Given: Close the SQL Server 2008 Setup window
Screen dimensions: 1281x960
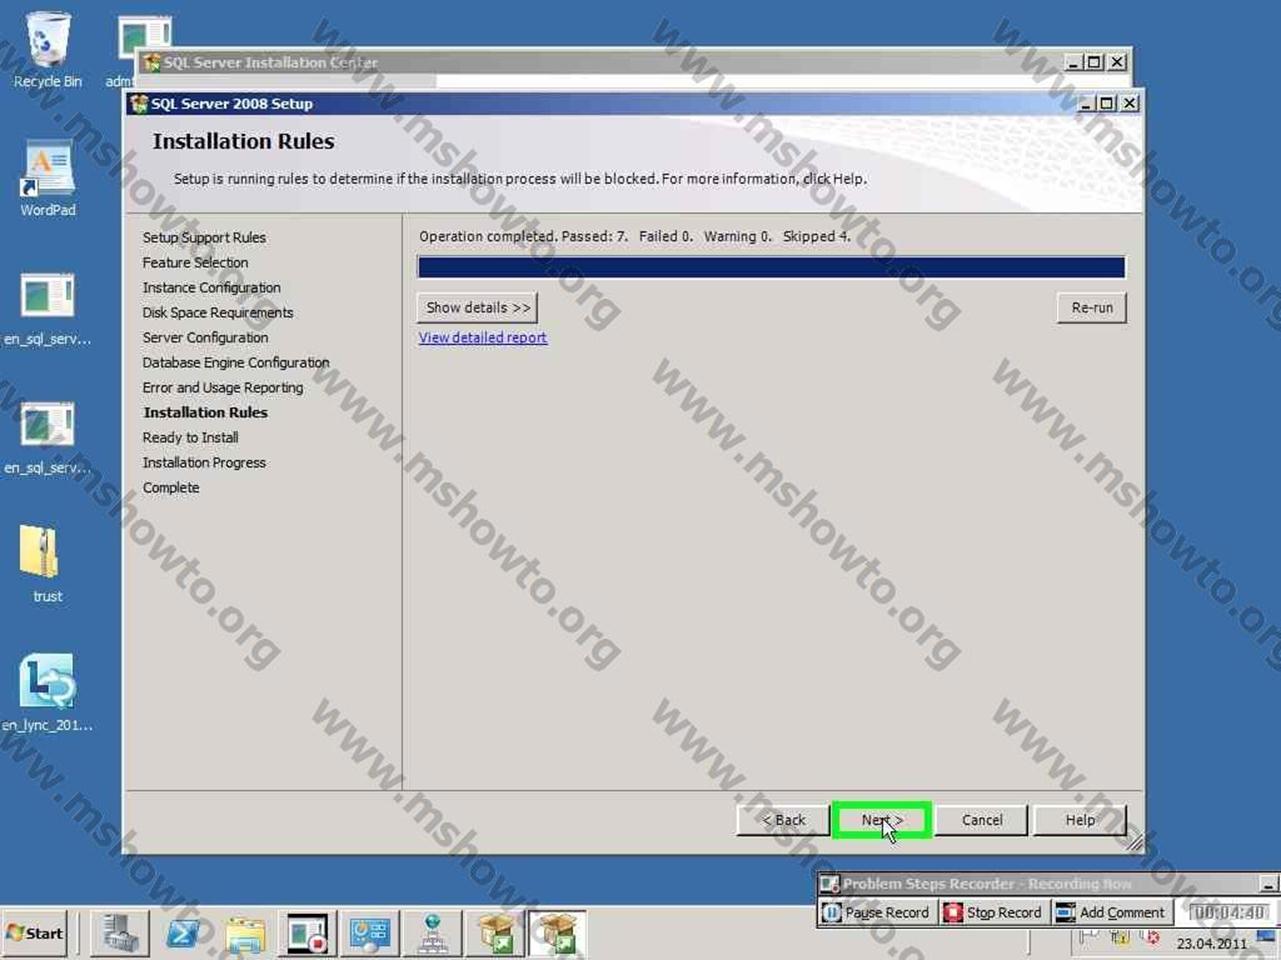Looking at the screenshot, I should (x=1129, y=103).
